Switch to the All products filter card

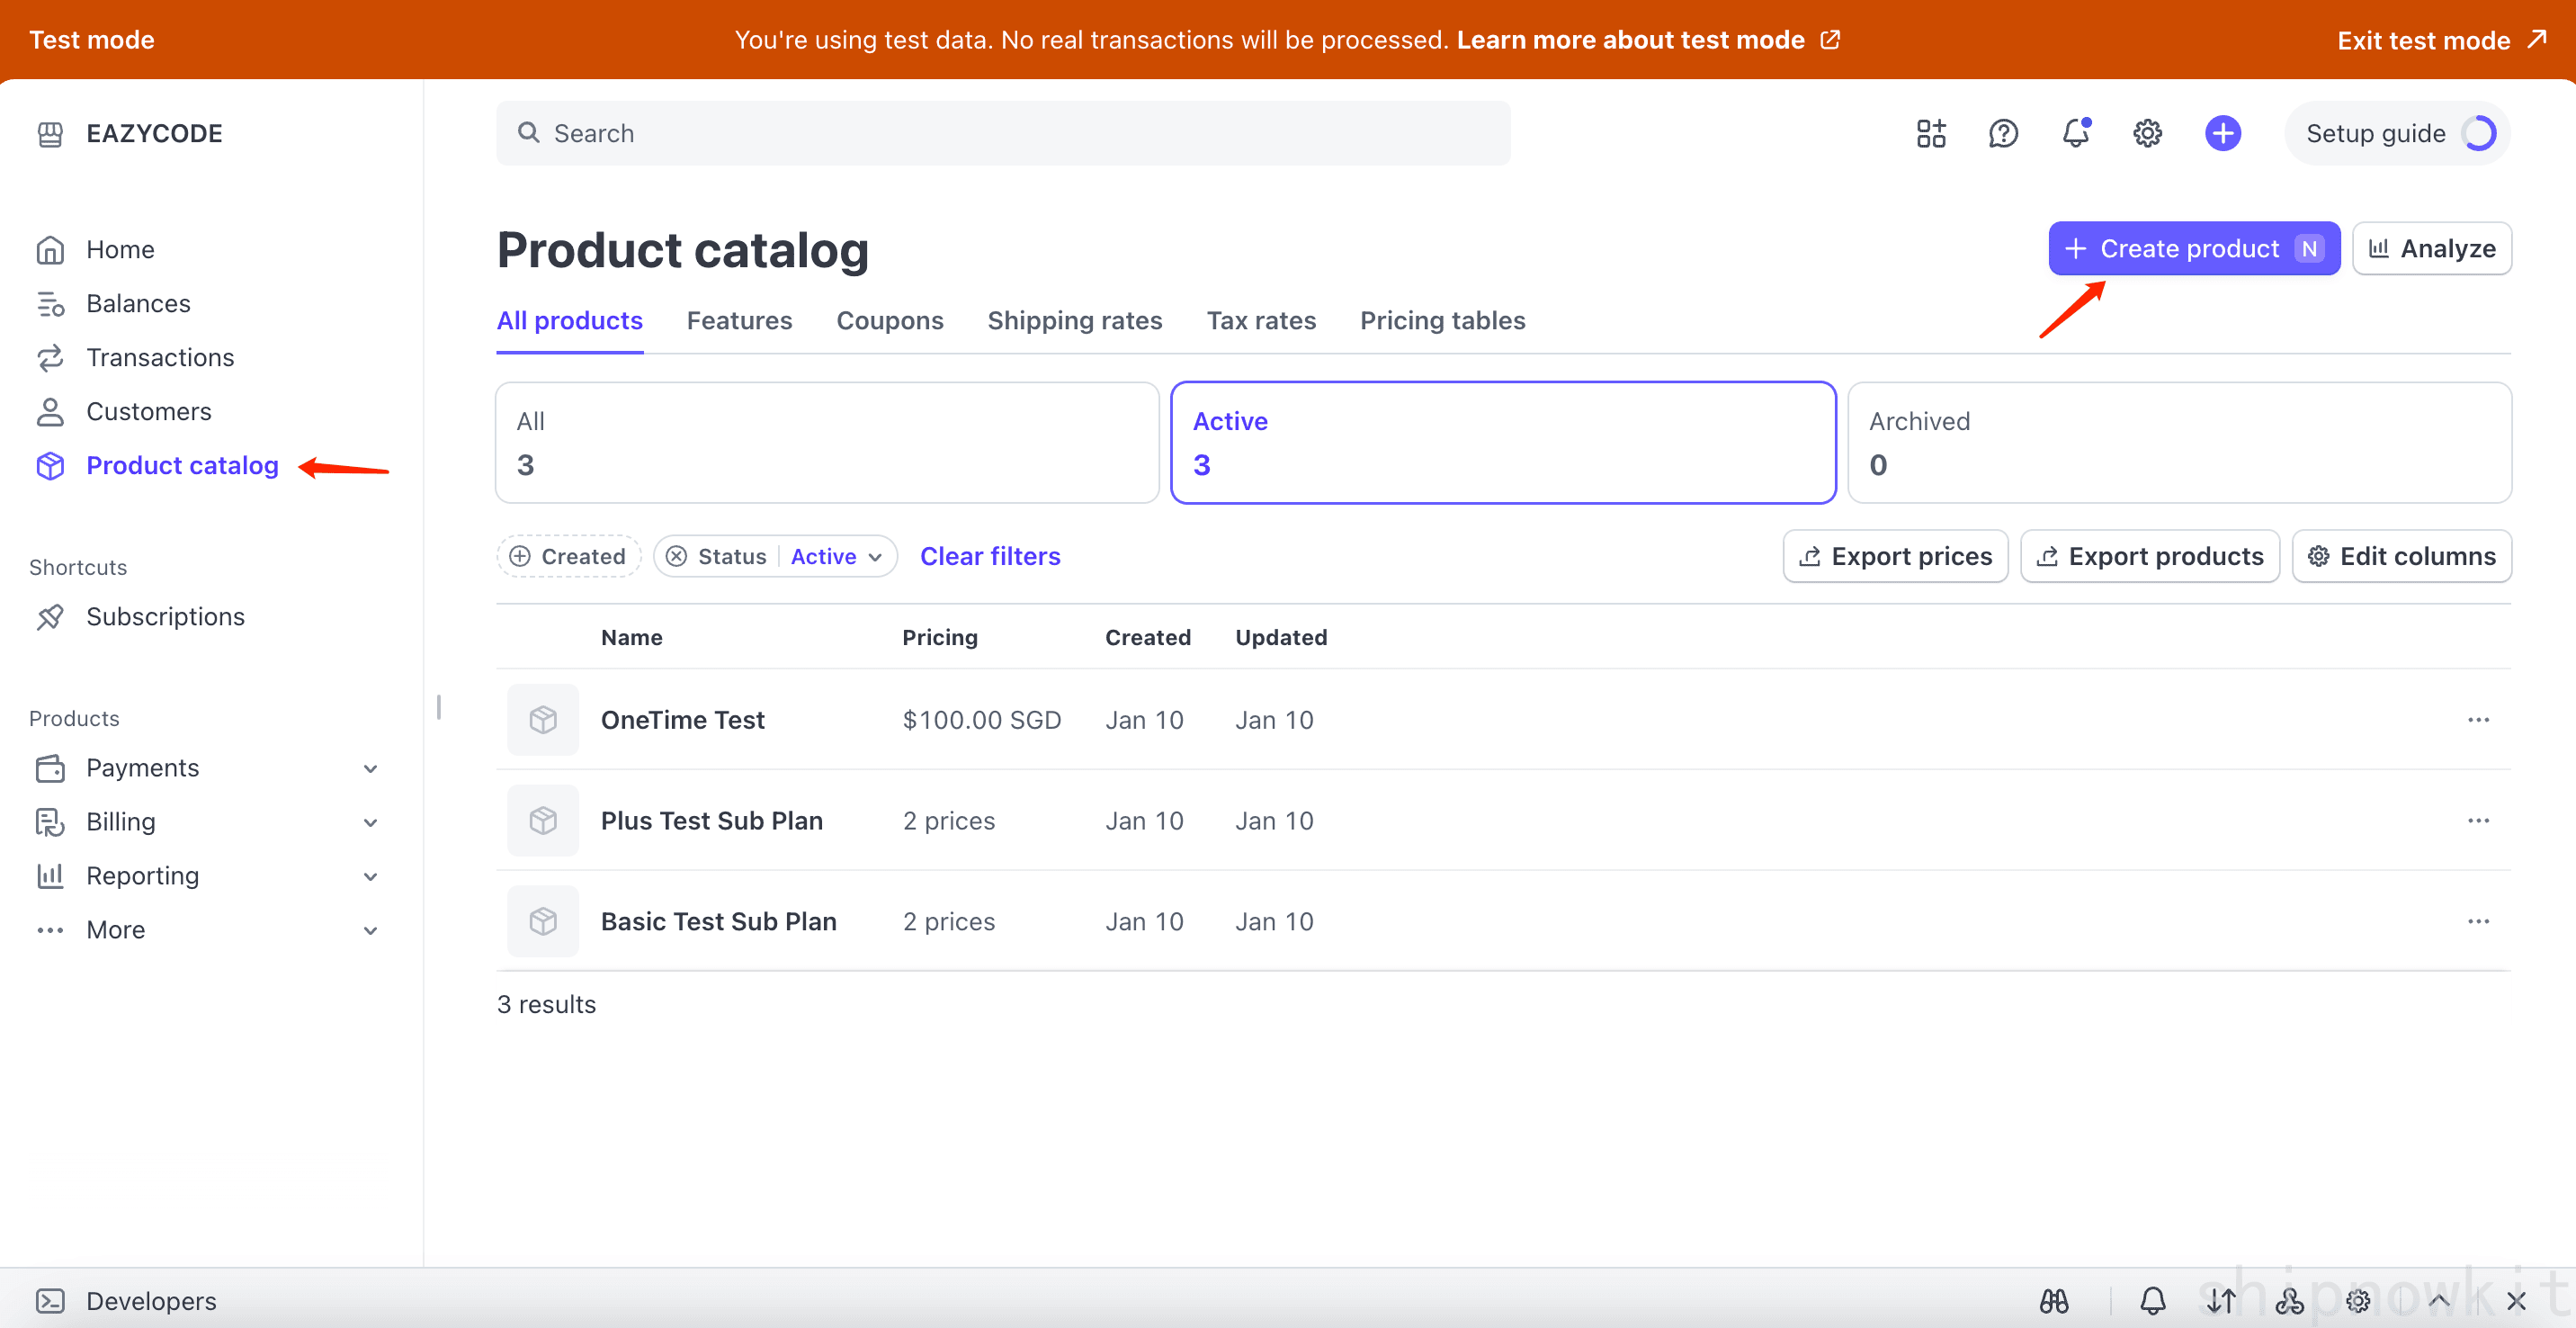[x=826, y=442]
